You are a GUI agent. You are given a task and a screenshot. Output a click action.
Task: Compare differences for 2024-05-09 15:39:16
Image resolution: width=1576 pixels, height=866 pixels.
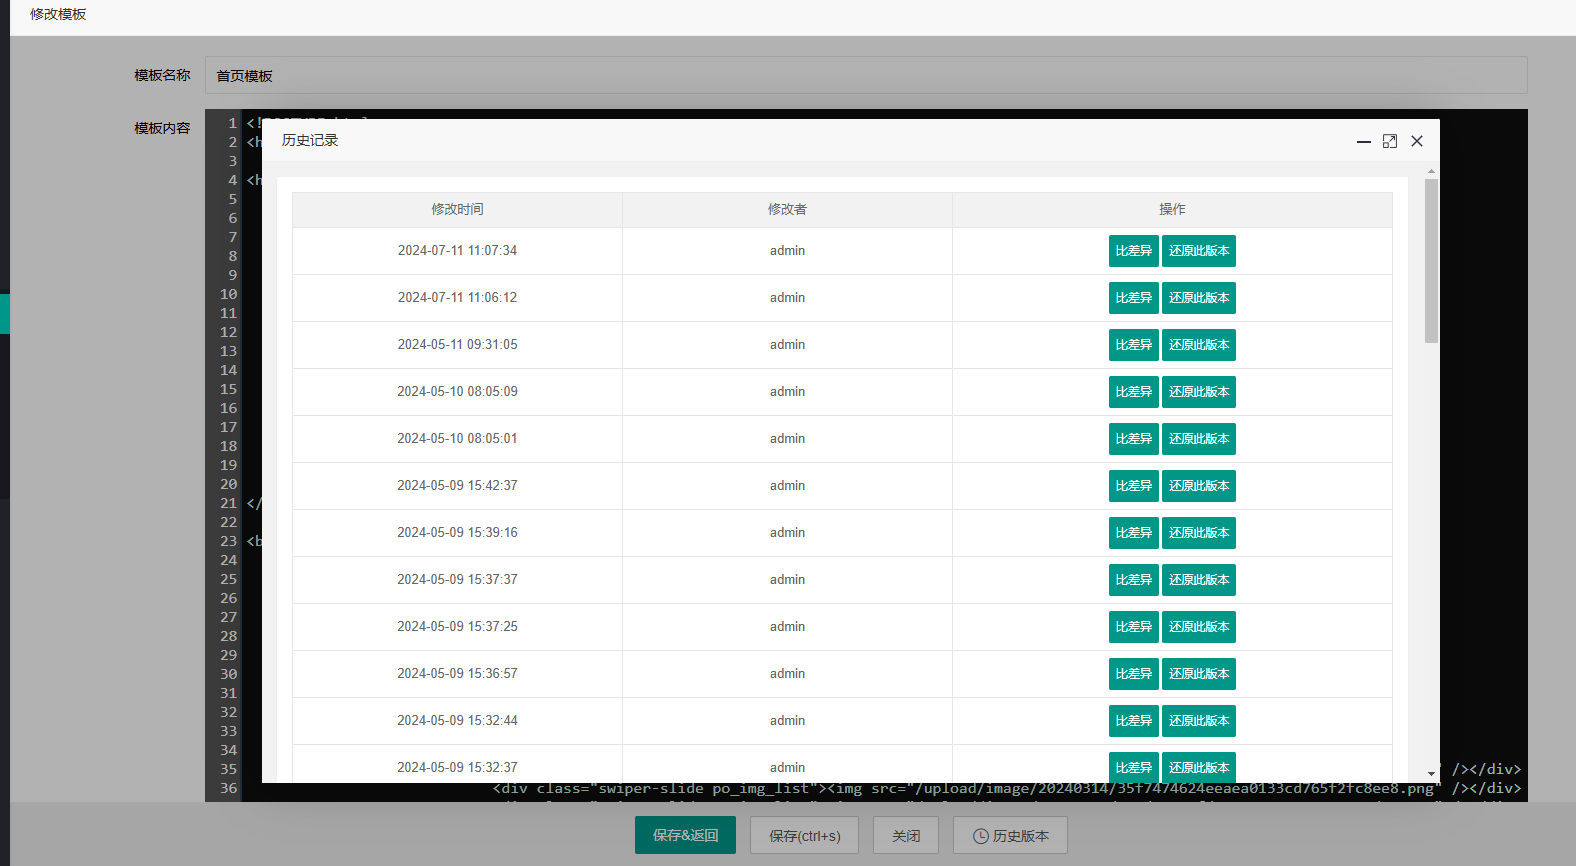(x=1134, y=533)
